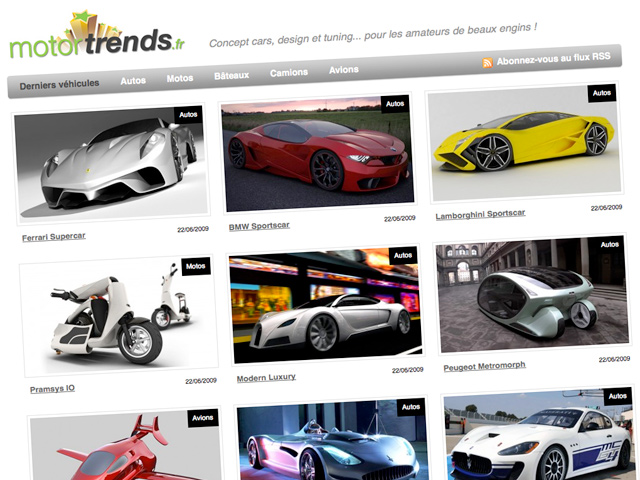This screenshot has width=640, height=480.
Task: Click the orange RSS feed icon
Action: tap(487, 62)
